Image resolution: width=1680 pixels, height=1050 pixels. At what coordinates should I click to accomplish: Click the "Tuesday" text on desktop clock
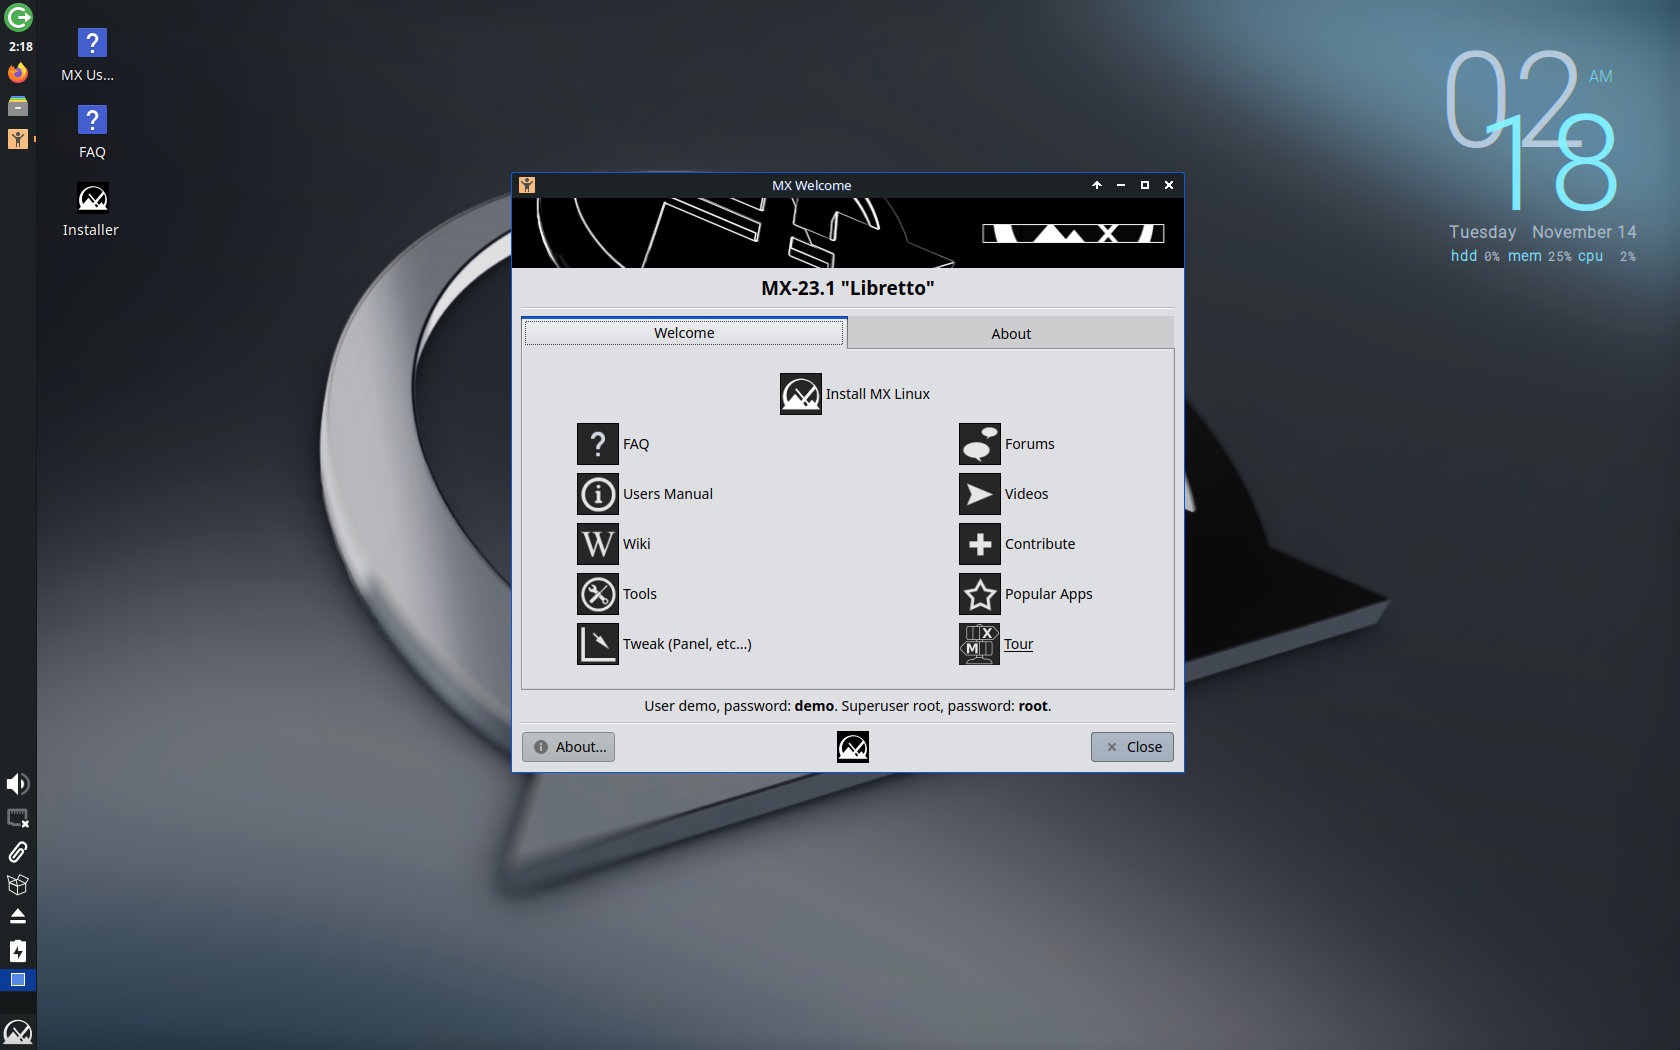[1483, 232]
